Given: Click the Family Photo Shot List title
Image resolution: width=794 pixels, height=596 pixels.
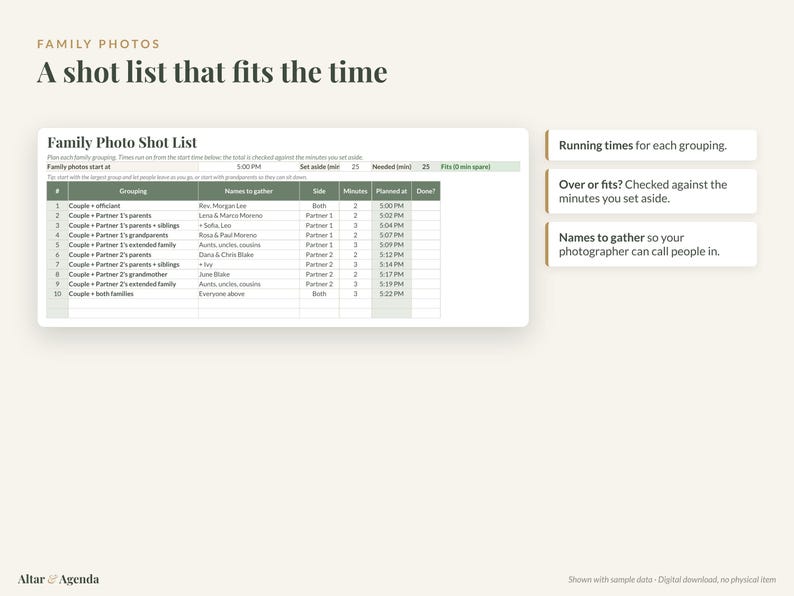Looking at the screenshot, I should [x=122, y=143].
